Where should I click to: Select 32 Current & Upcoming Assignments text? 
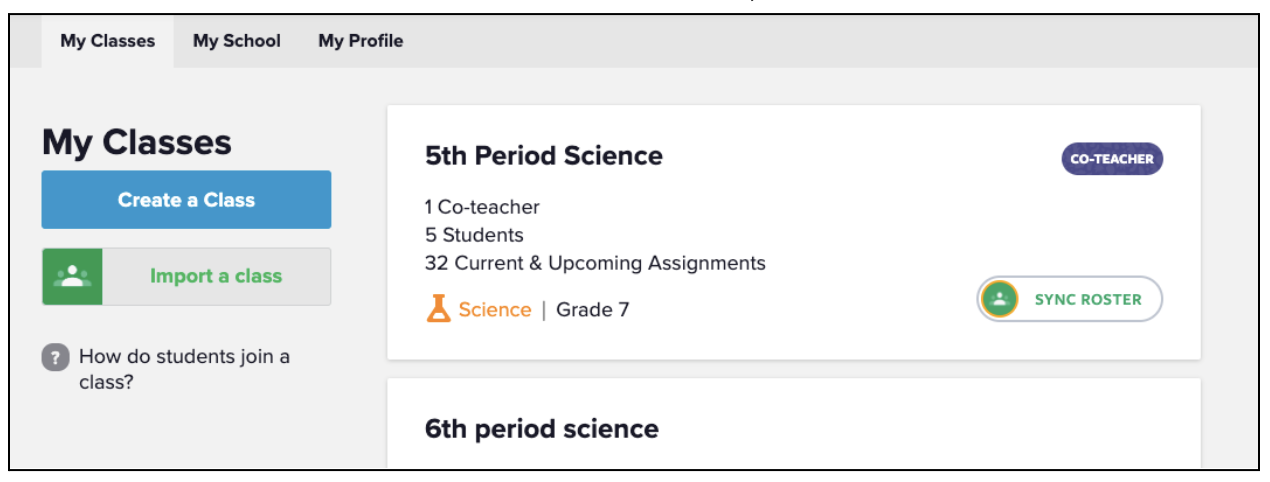595,263
